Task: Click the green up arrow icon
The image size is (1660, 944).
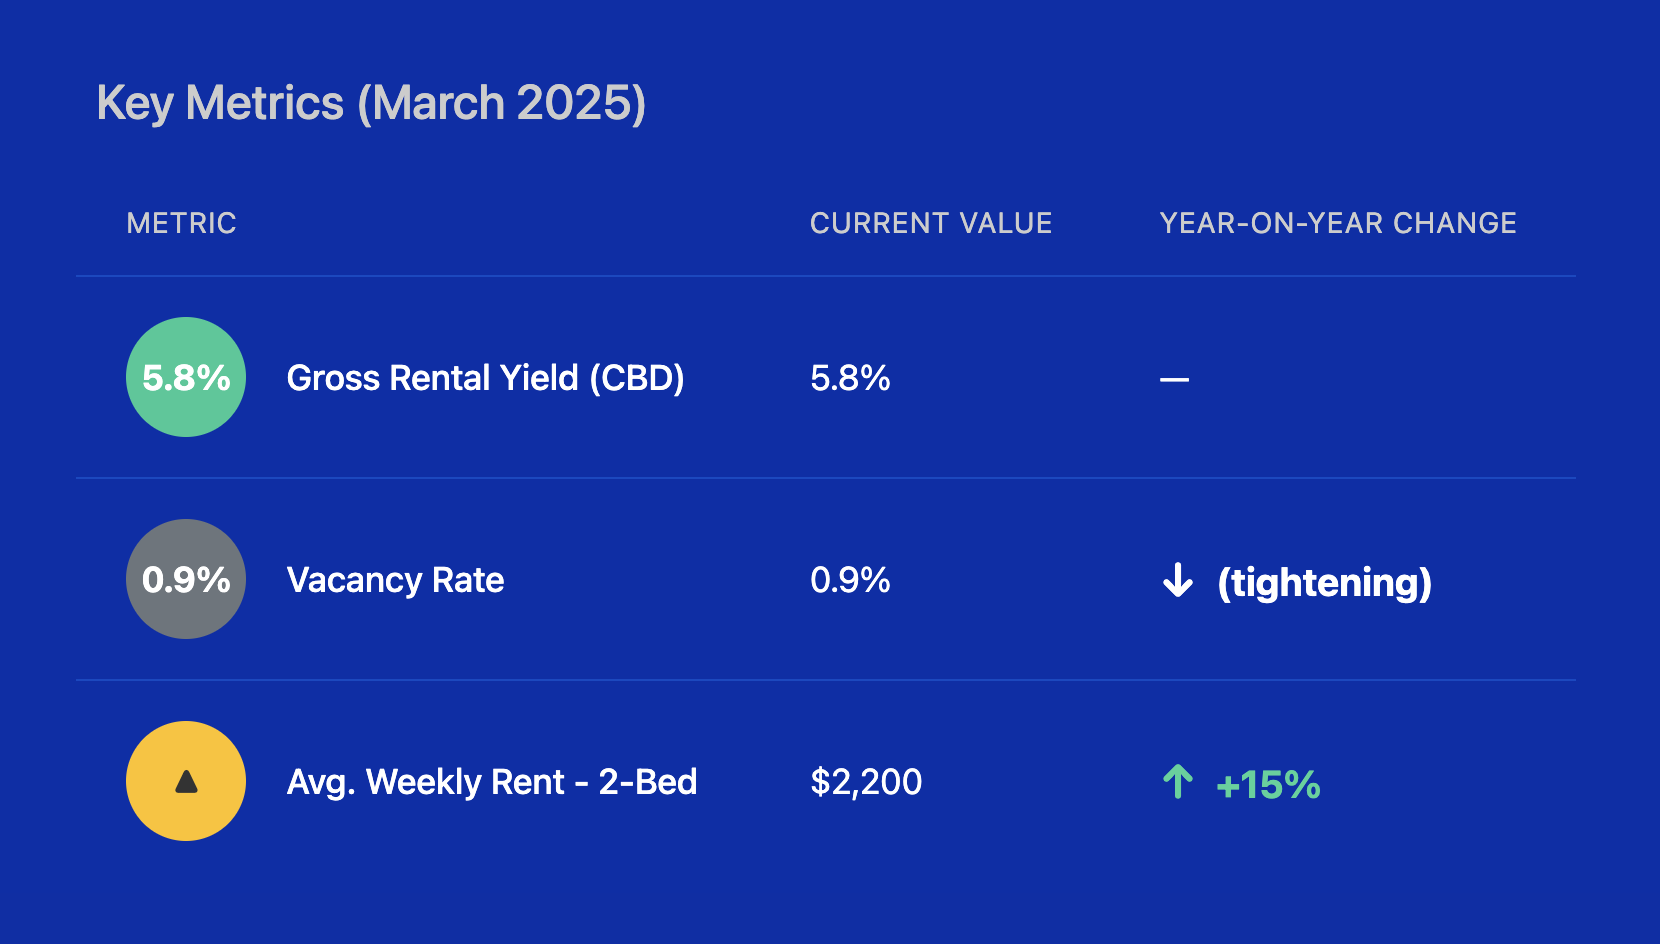Action: click(1178, 782)
